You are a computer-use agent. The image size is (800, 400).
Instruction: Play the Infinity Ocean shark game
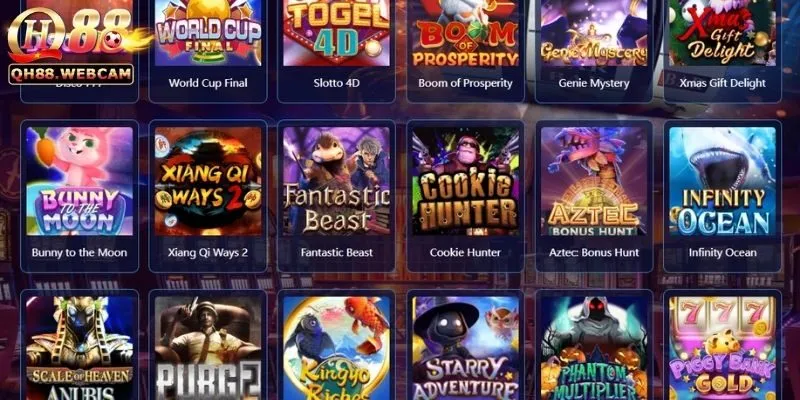tap(722, 181)
